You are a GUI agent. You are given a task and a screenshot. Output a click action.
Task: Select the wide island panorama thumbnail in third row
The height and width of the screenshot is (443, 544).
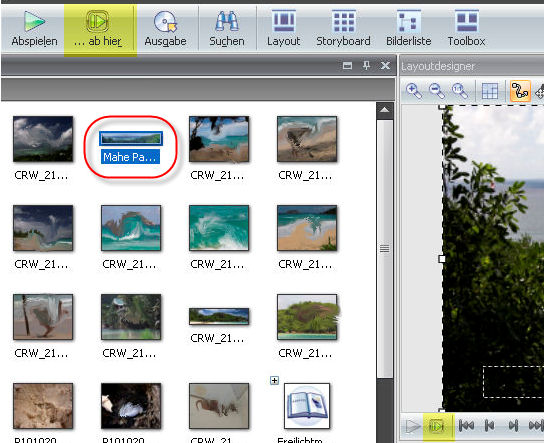pos(219,316)
